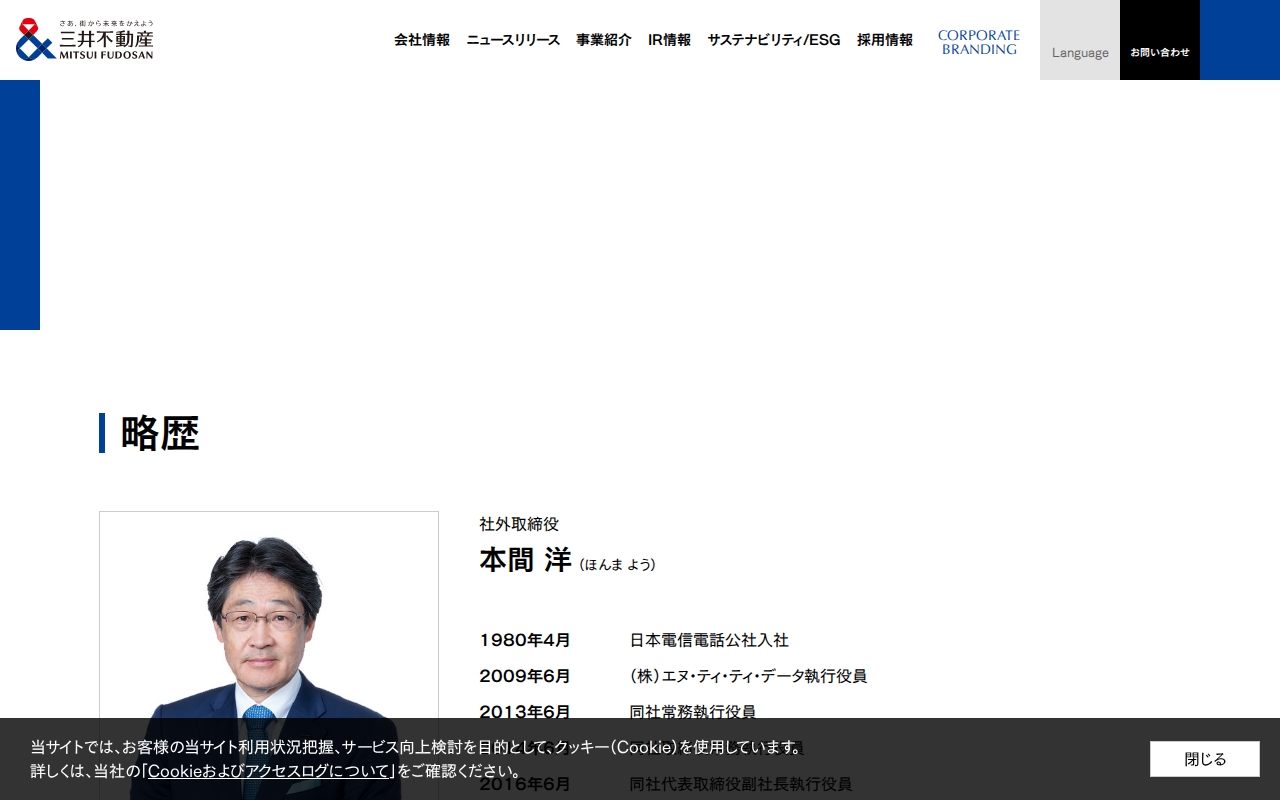Click the 1980年4月 date
The width and height of the screenshot is (1280, 800).
tap(525, 640)
